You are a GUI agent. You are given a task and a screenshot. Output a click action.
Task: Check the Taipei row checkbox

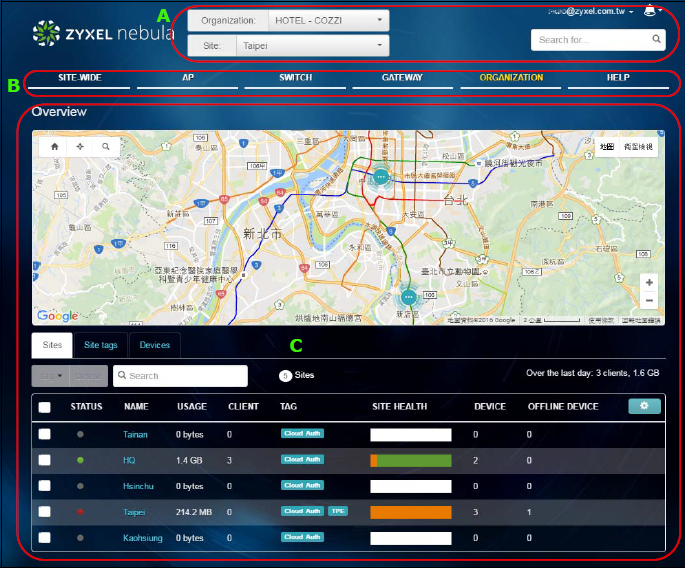pyautogui.click(x=45, y=511)
